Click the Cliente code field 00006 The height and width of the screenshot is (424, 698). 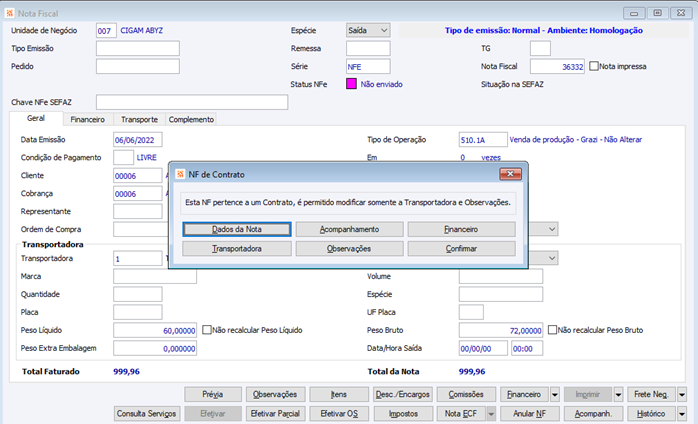138,175
